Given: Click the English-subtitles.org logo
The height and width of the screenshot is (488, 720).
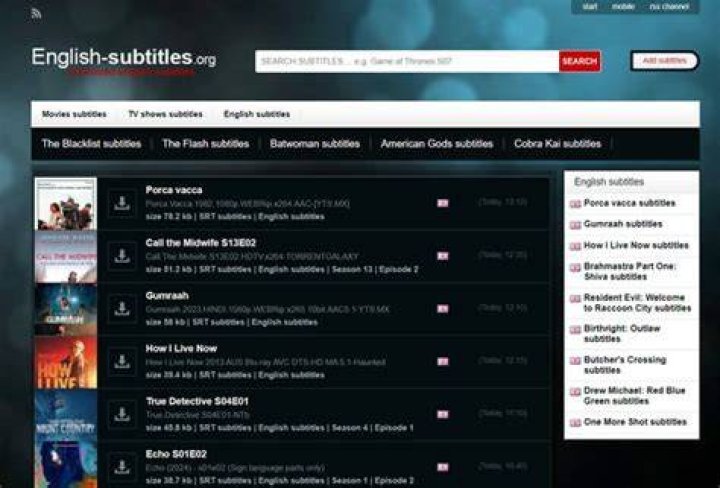Looking at the screenshot, I should (124, 57).
